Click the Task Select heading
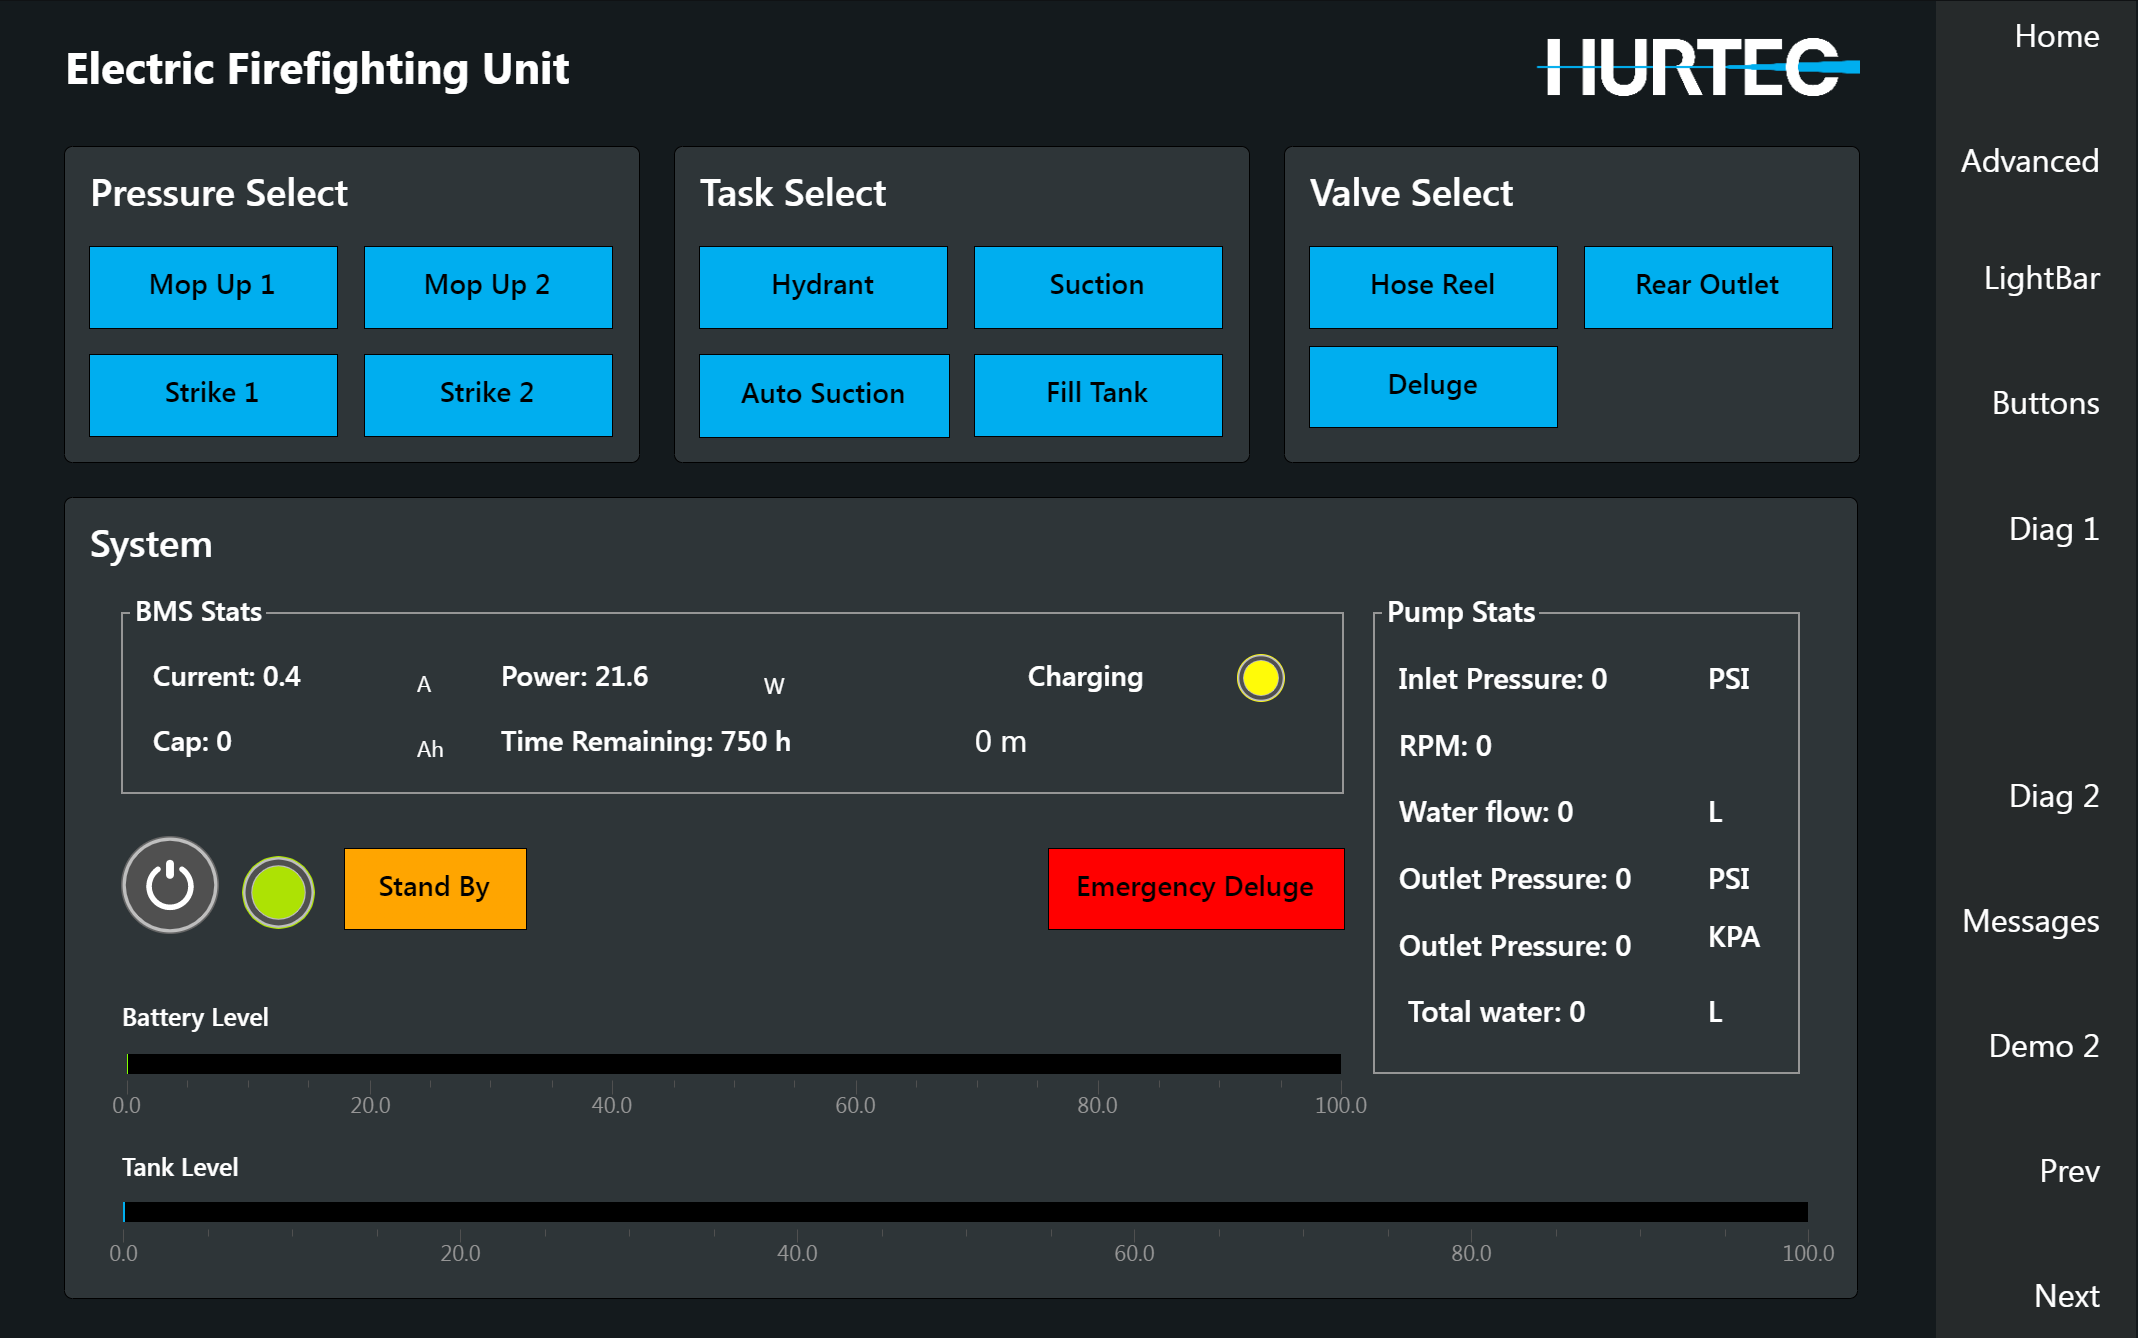2138x1338 pixels. coord(793,193)
